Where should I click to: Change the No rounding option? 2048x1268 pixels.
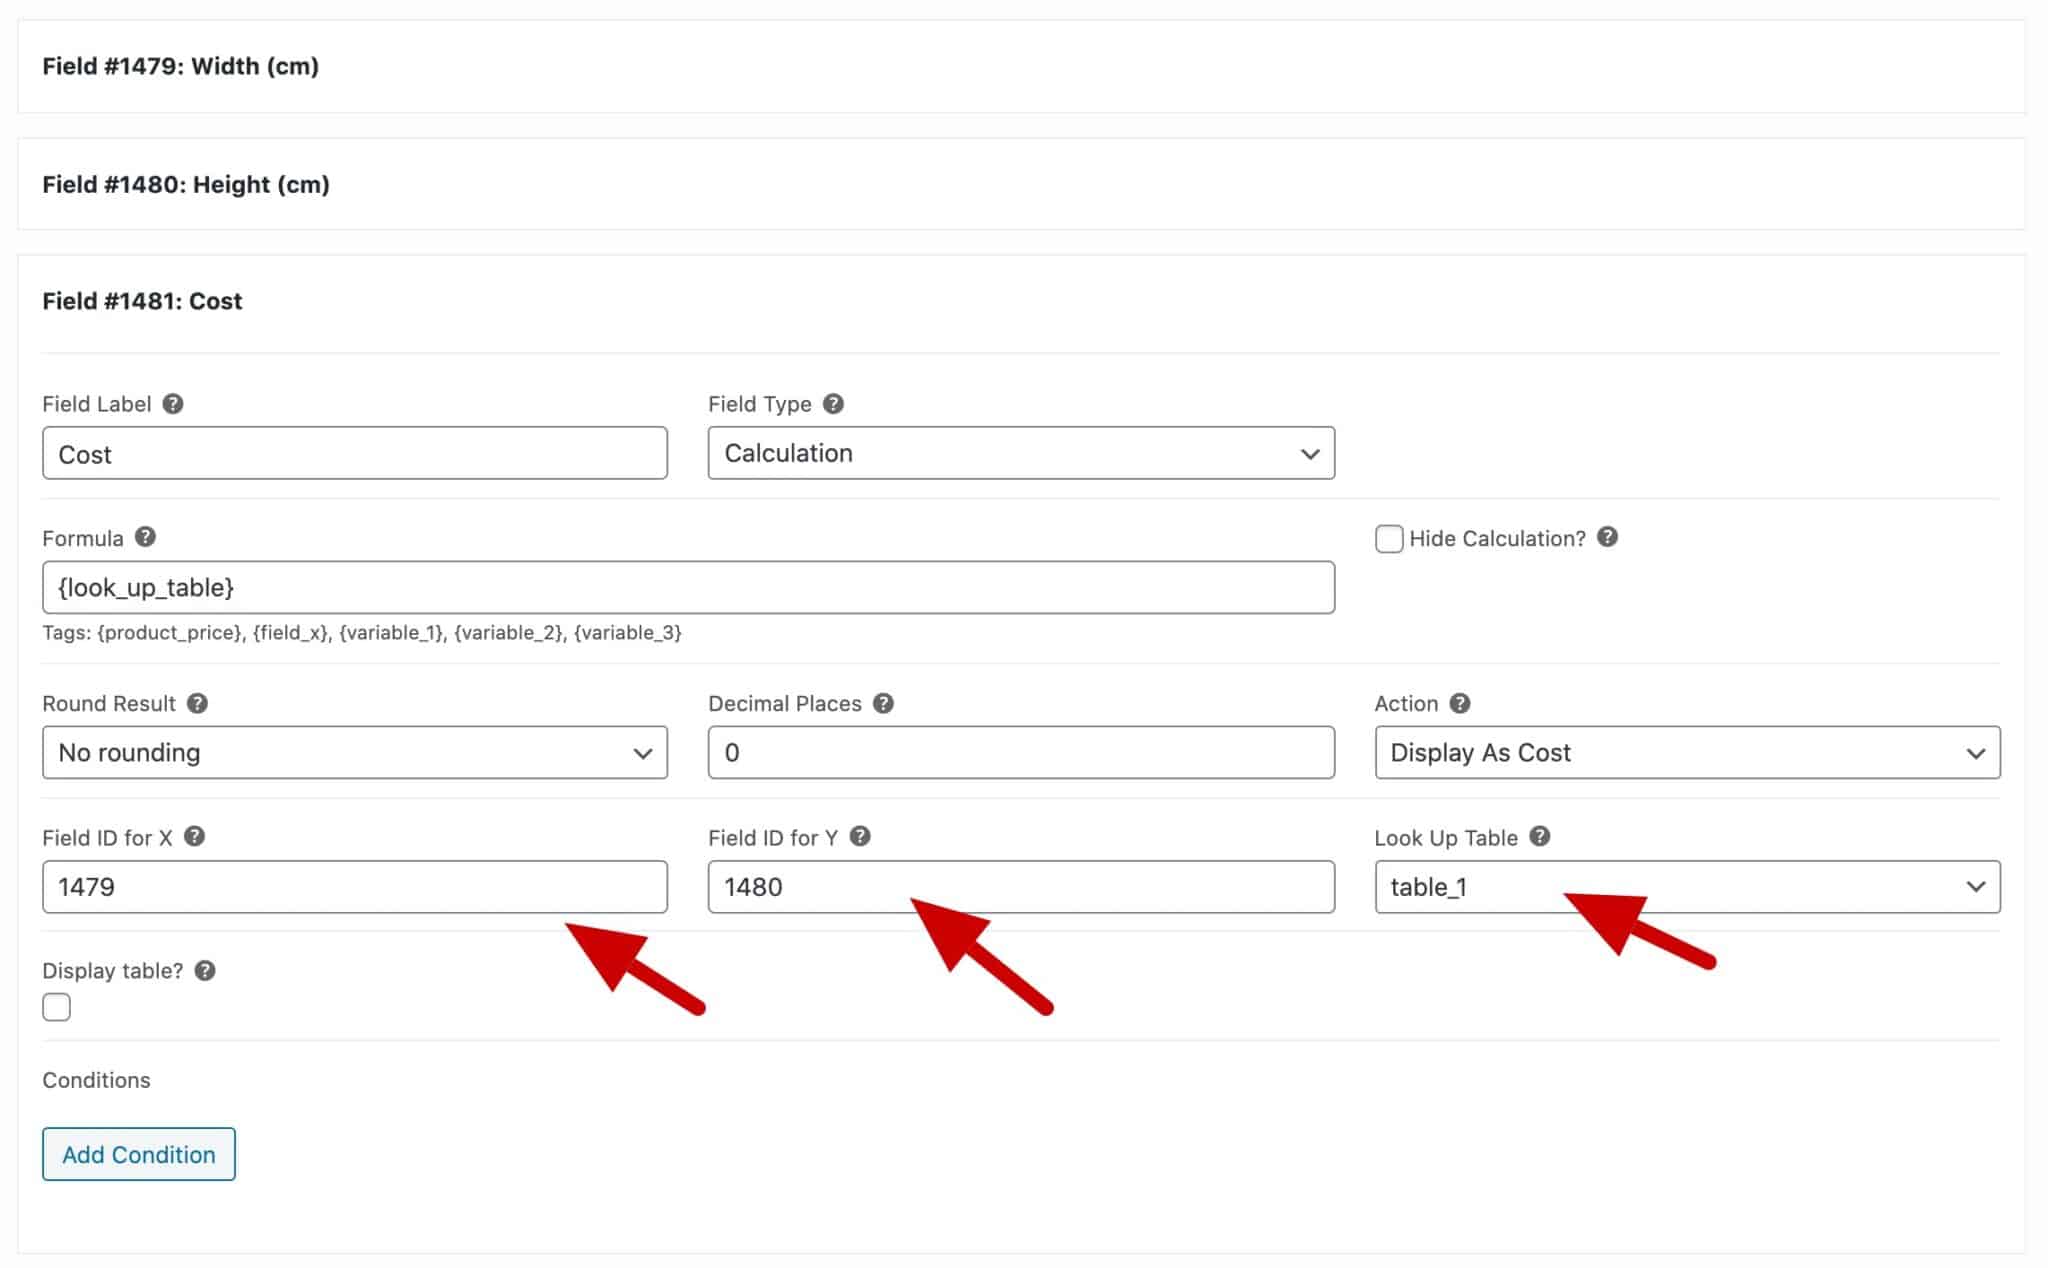354,752
